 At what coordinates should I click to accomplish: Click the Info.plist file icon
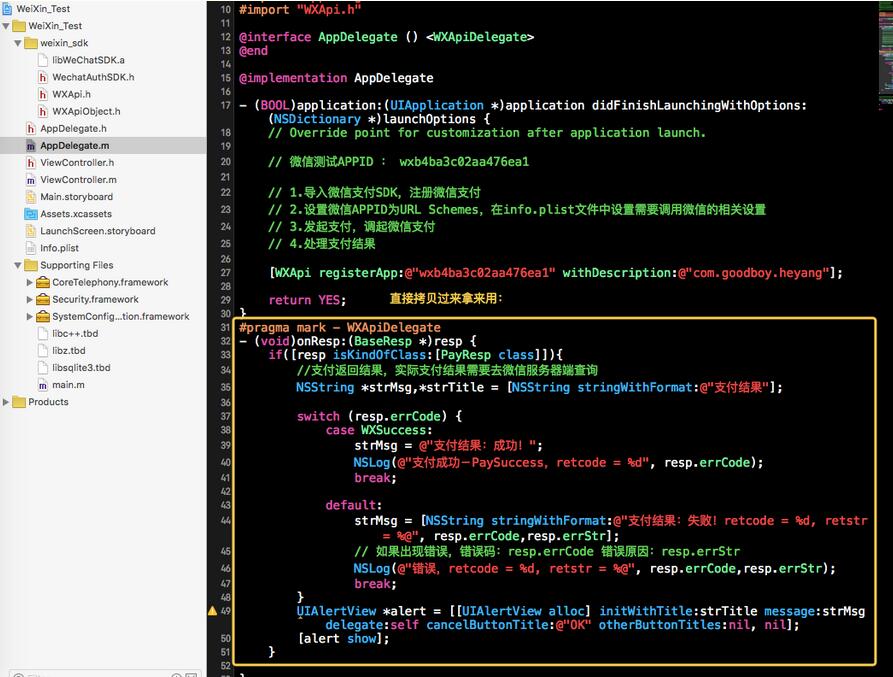click(31, 248)
